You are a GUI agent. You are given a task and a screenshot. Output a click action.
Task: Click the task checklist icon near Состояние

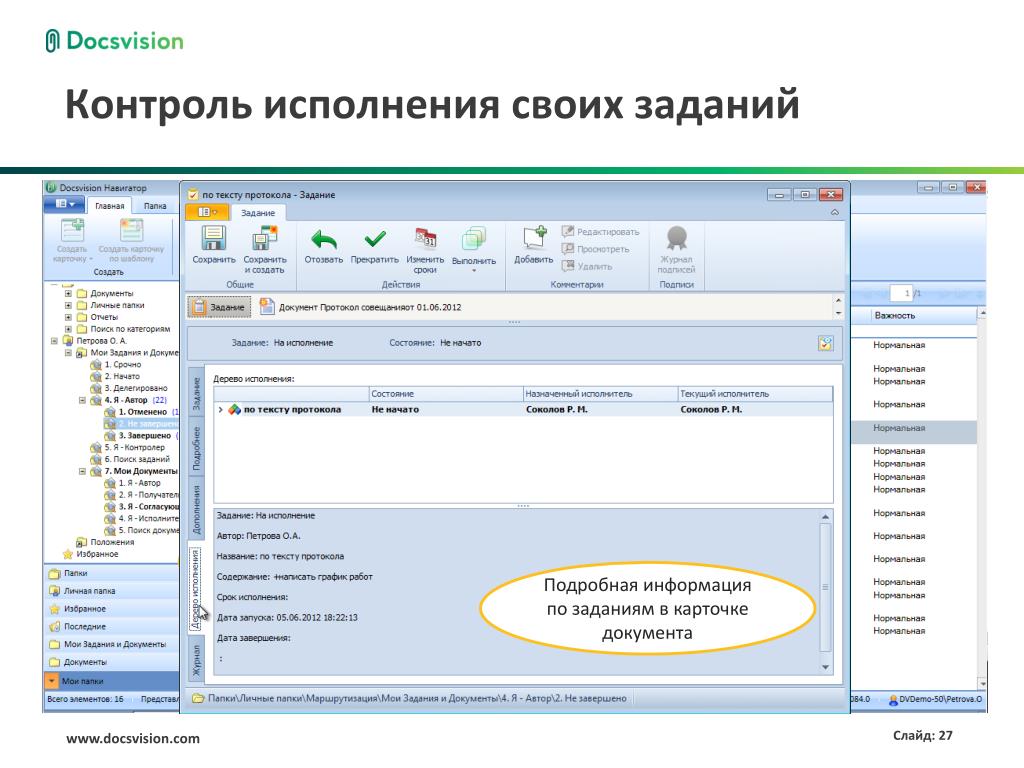click(825, 343)
